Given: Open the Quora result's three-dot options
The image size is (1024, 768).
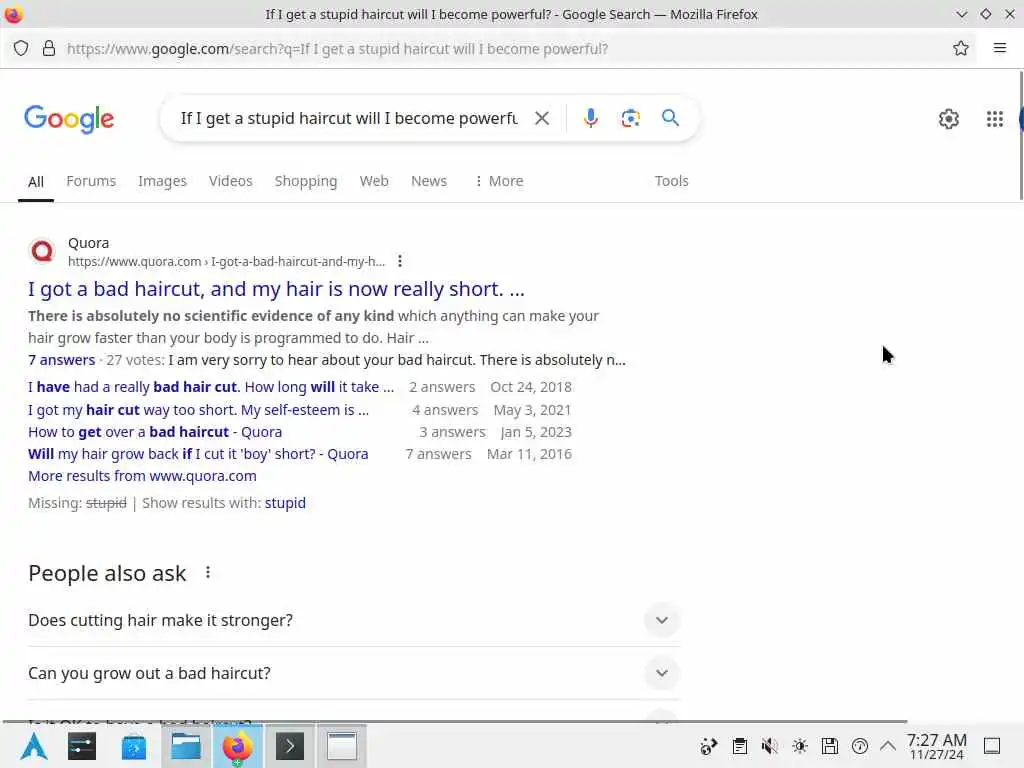Looking at the screenshot, I should [400, 261].
